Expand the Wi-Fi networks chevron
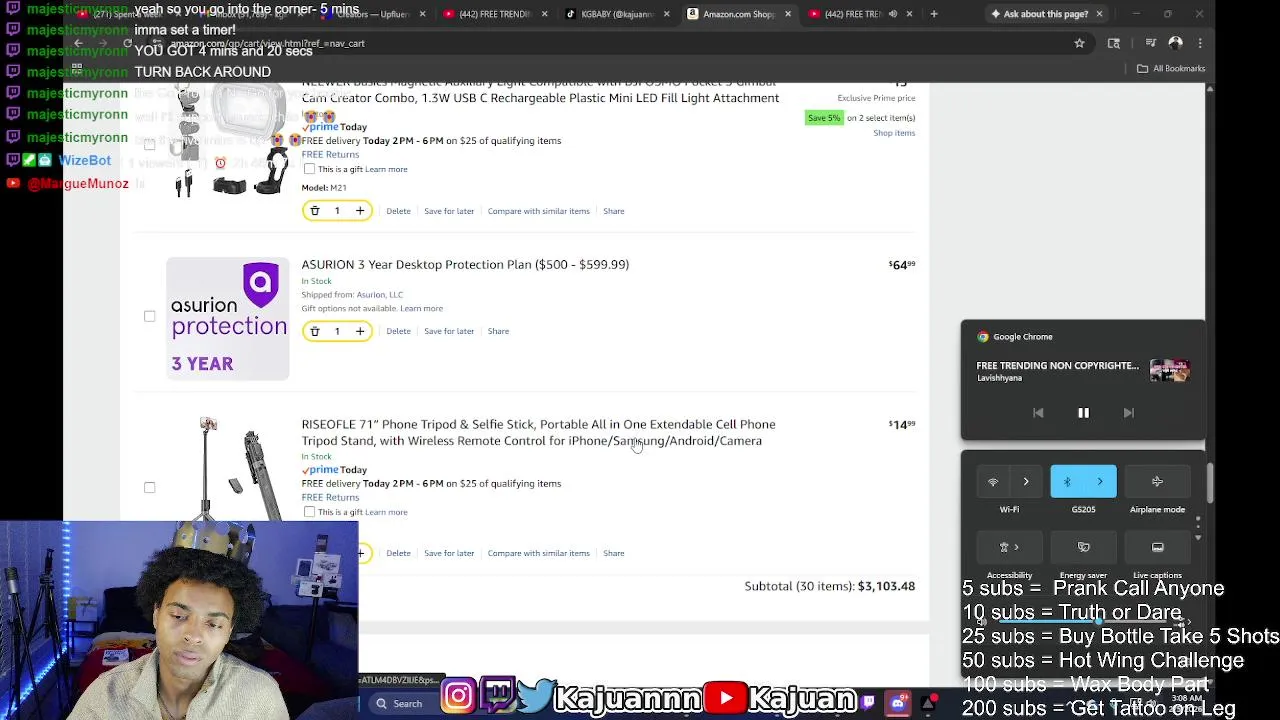1280x720 pixels. 1026,482
